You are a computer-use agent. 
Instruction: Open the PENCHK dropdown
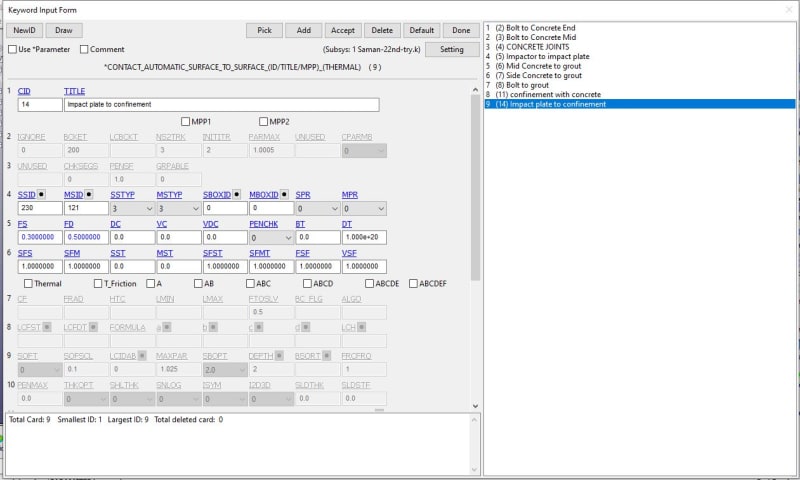point(271,238)
